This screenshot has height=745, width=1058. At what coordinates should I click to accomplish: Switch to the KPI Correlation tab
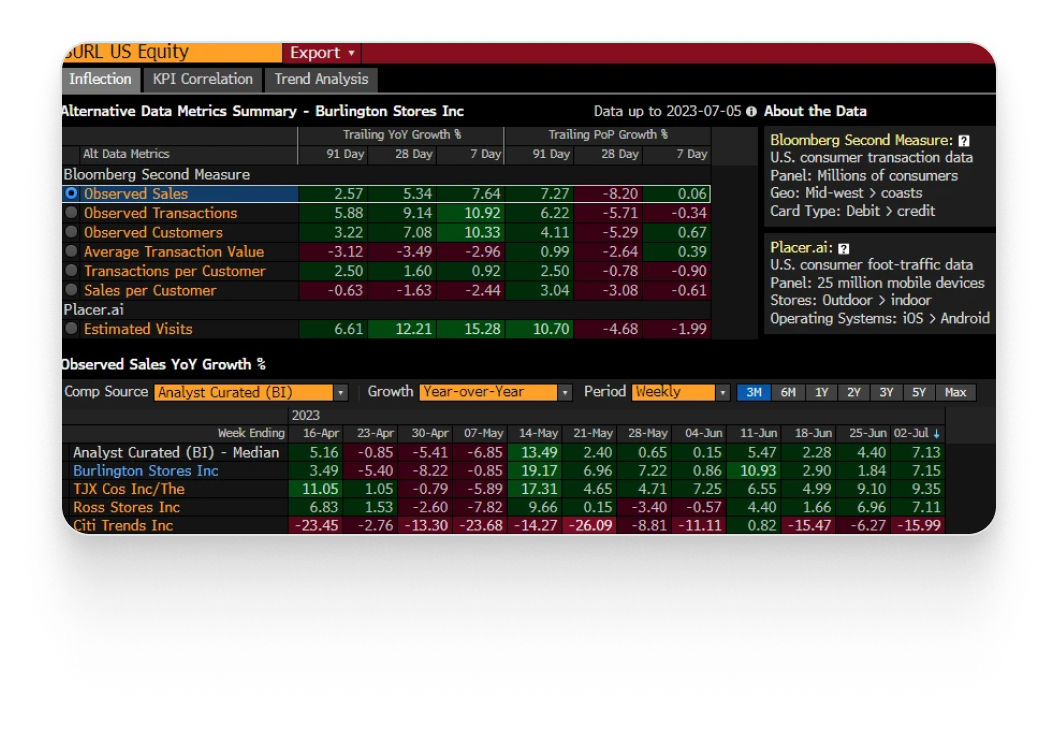click(202, 79)
